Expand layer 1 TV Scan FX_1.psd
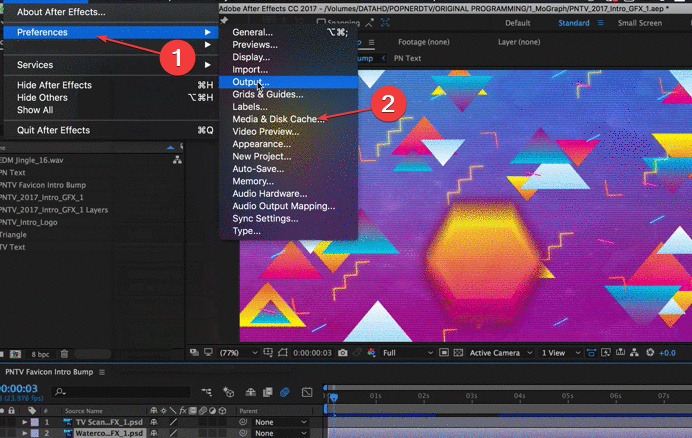This screenshot has height=438, width=692. point(25,423)
